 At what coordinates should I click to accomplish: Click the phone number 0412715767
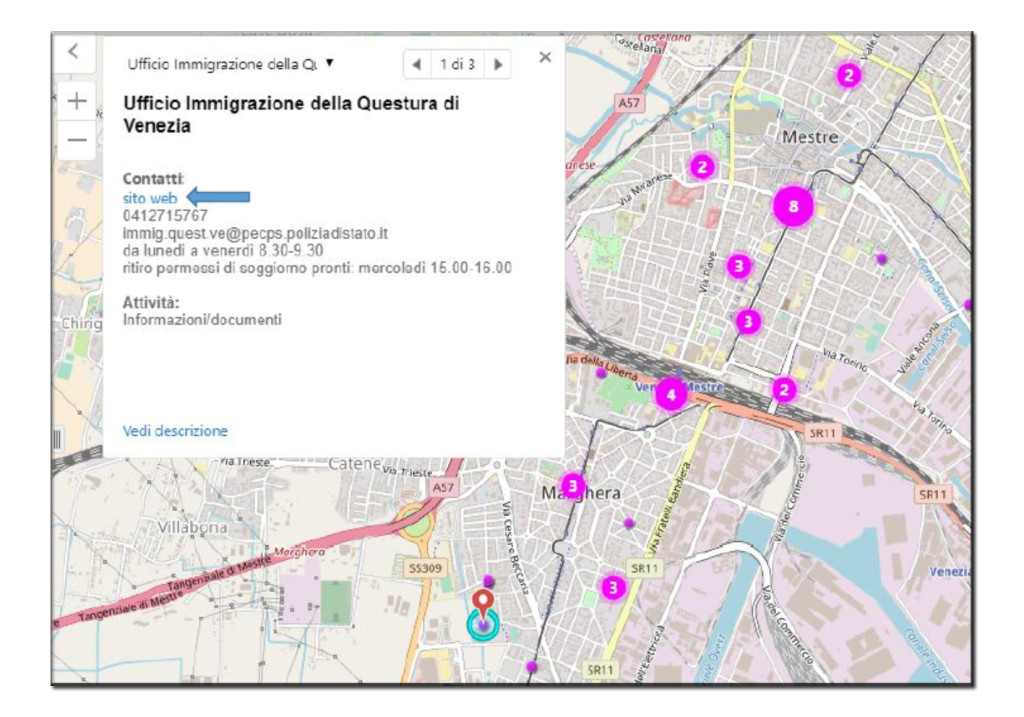click(165, 215)
